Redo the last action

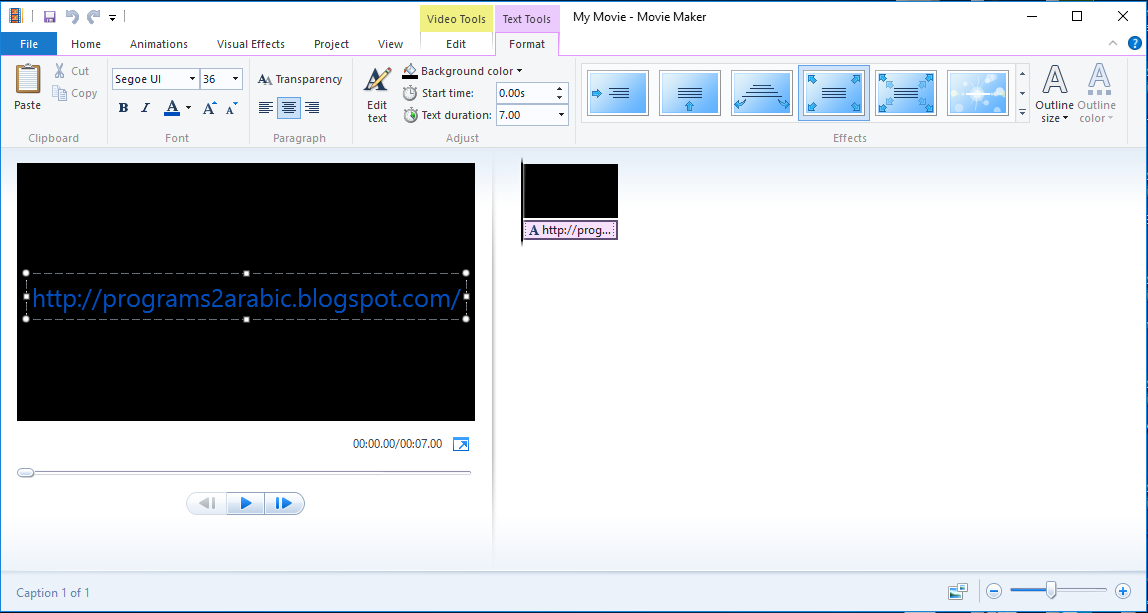coord(93,16)
